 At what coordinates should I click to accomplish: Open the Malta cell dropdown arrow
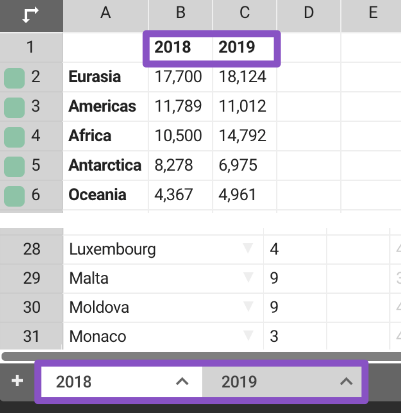(248, 277)
